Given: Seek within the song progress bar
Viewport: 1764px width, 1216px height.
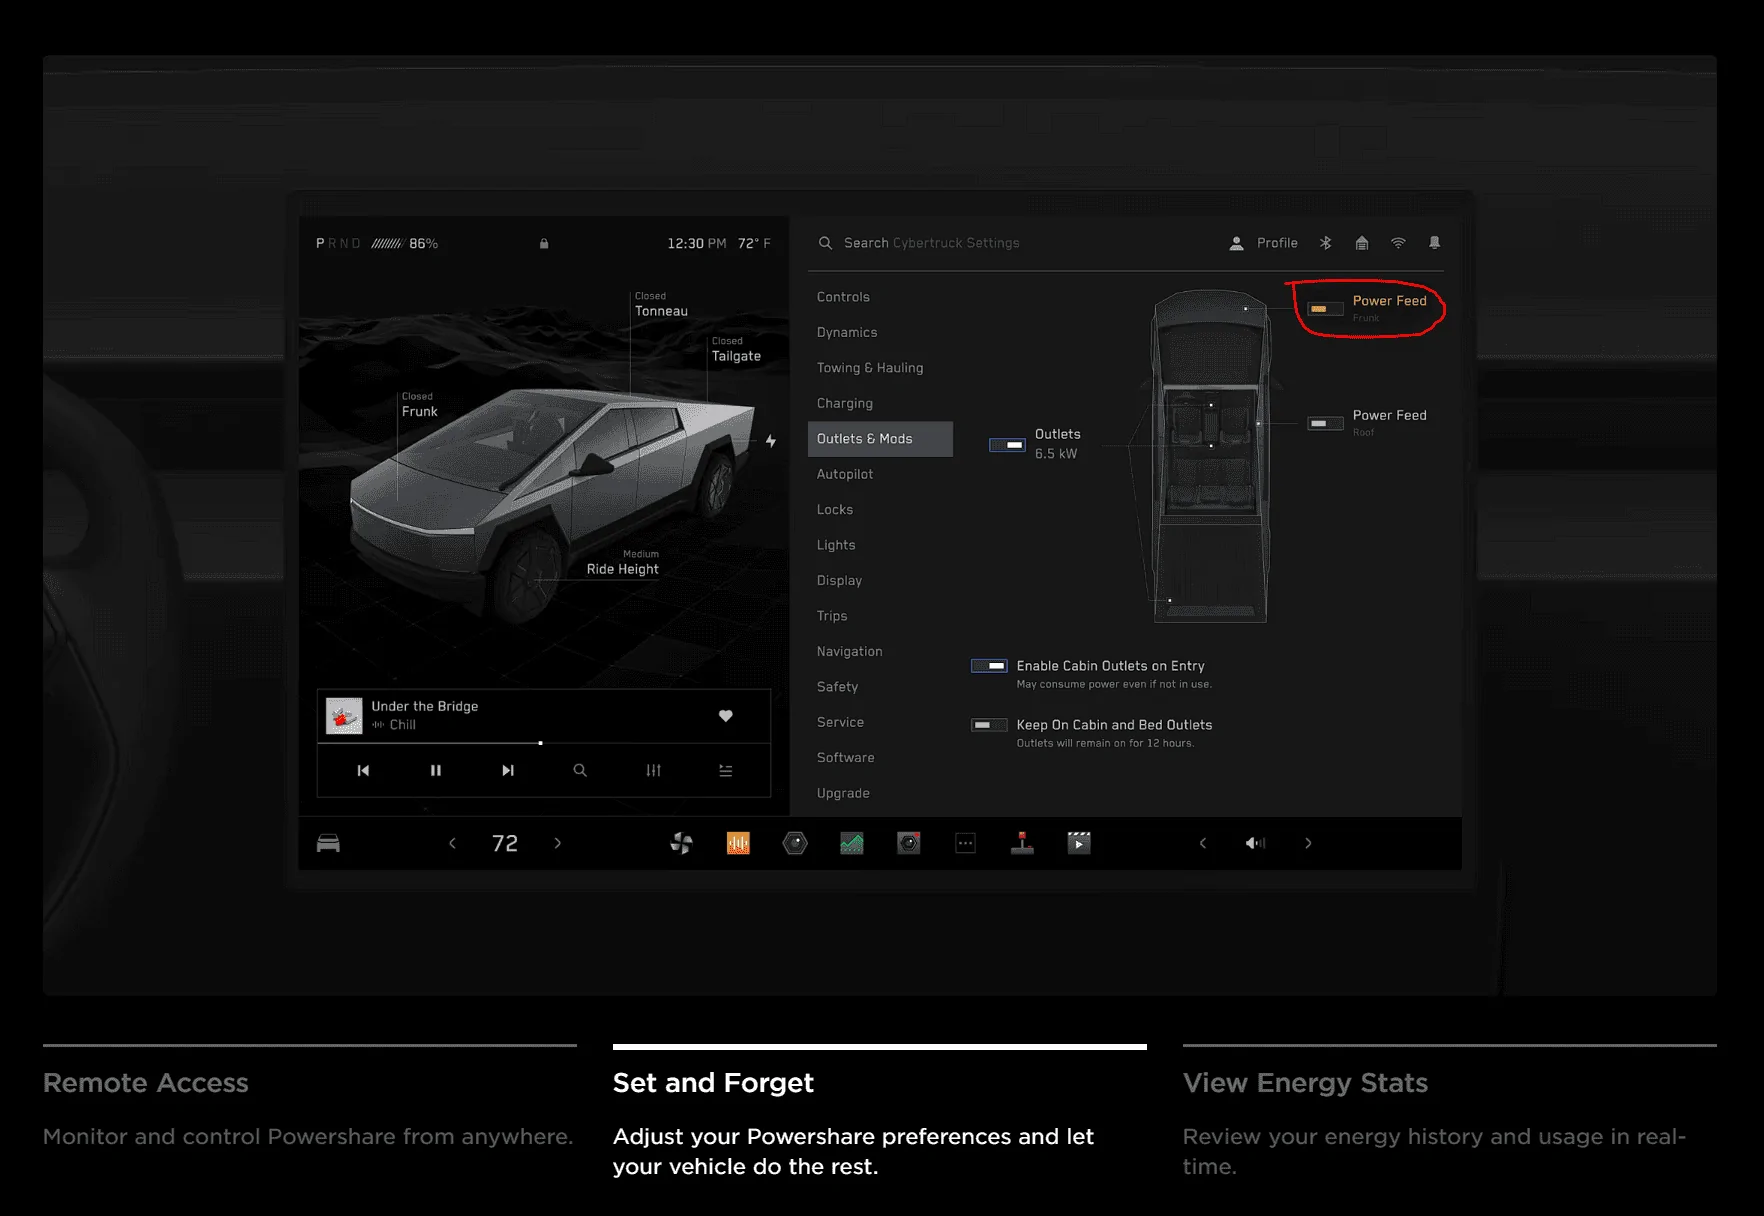Looking at the screenshot, I should coord(544,743).
